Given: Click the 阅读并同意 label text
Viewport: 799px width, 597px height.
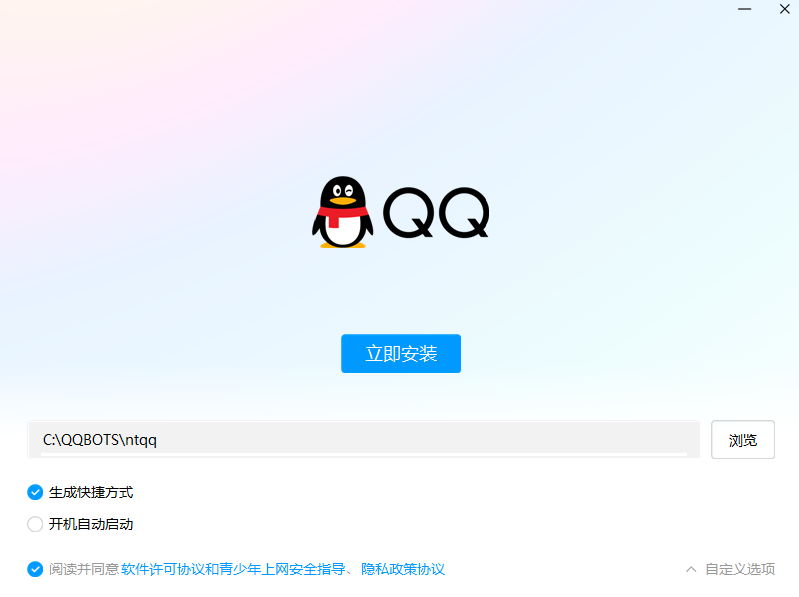Looking at the screenshot, I should (x=84, y=569).
